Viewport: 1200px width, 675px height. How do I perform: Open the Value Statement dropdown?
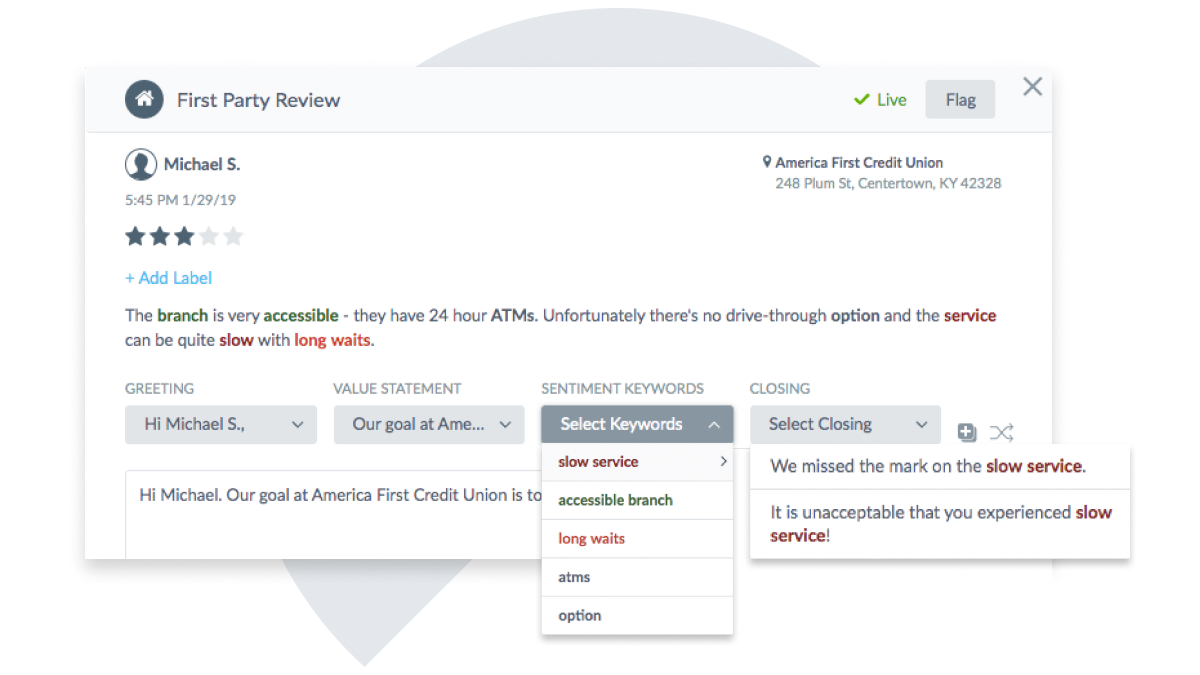click(429, 424)
